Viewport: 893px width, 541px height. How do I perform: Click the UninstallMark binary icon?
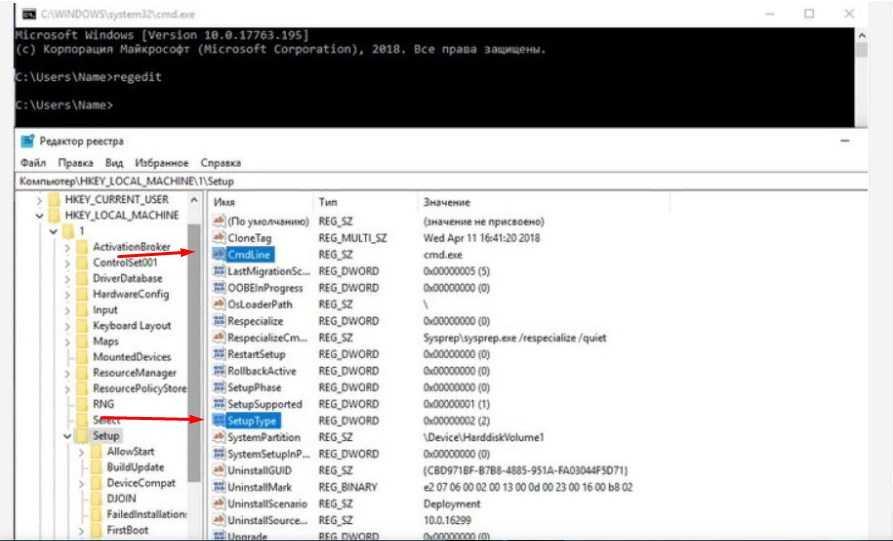pos(219,487)
